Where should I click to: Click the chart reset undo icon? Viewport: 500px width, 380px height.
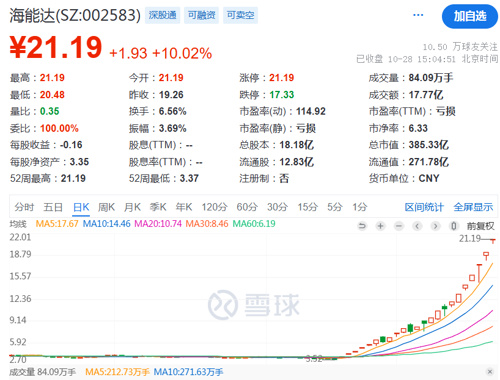click(x=362, y=226)
